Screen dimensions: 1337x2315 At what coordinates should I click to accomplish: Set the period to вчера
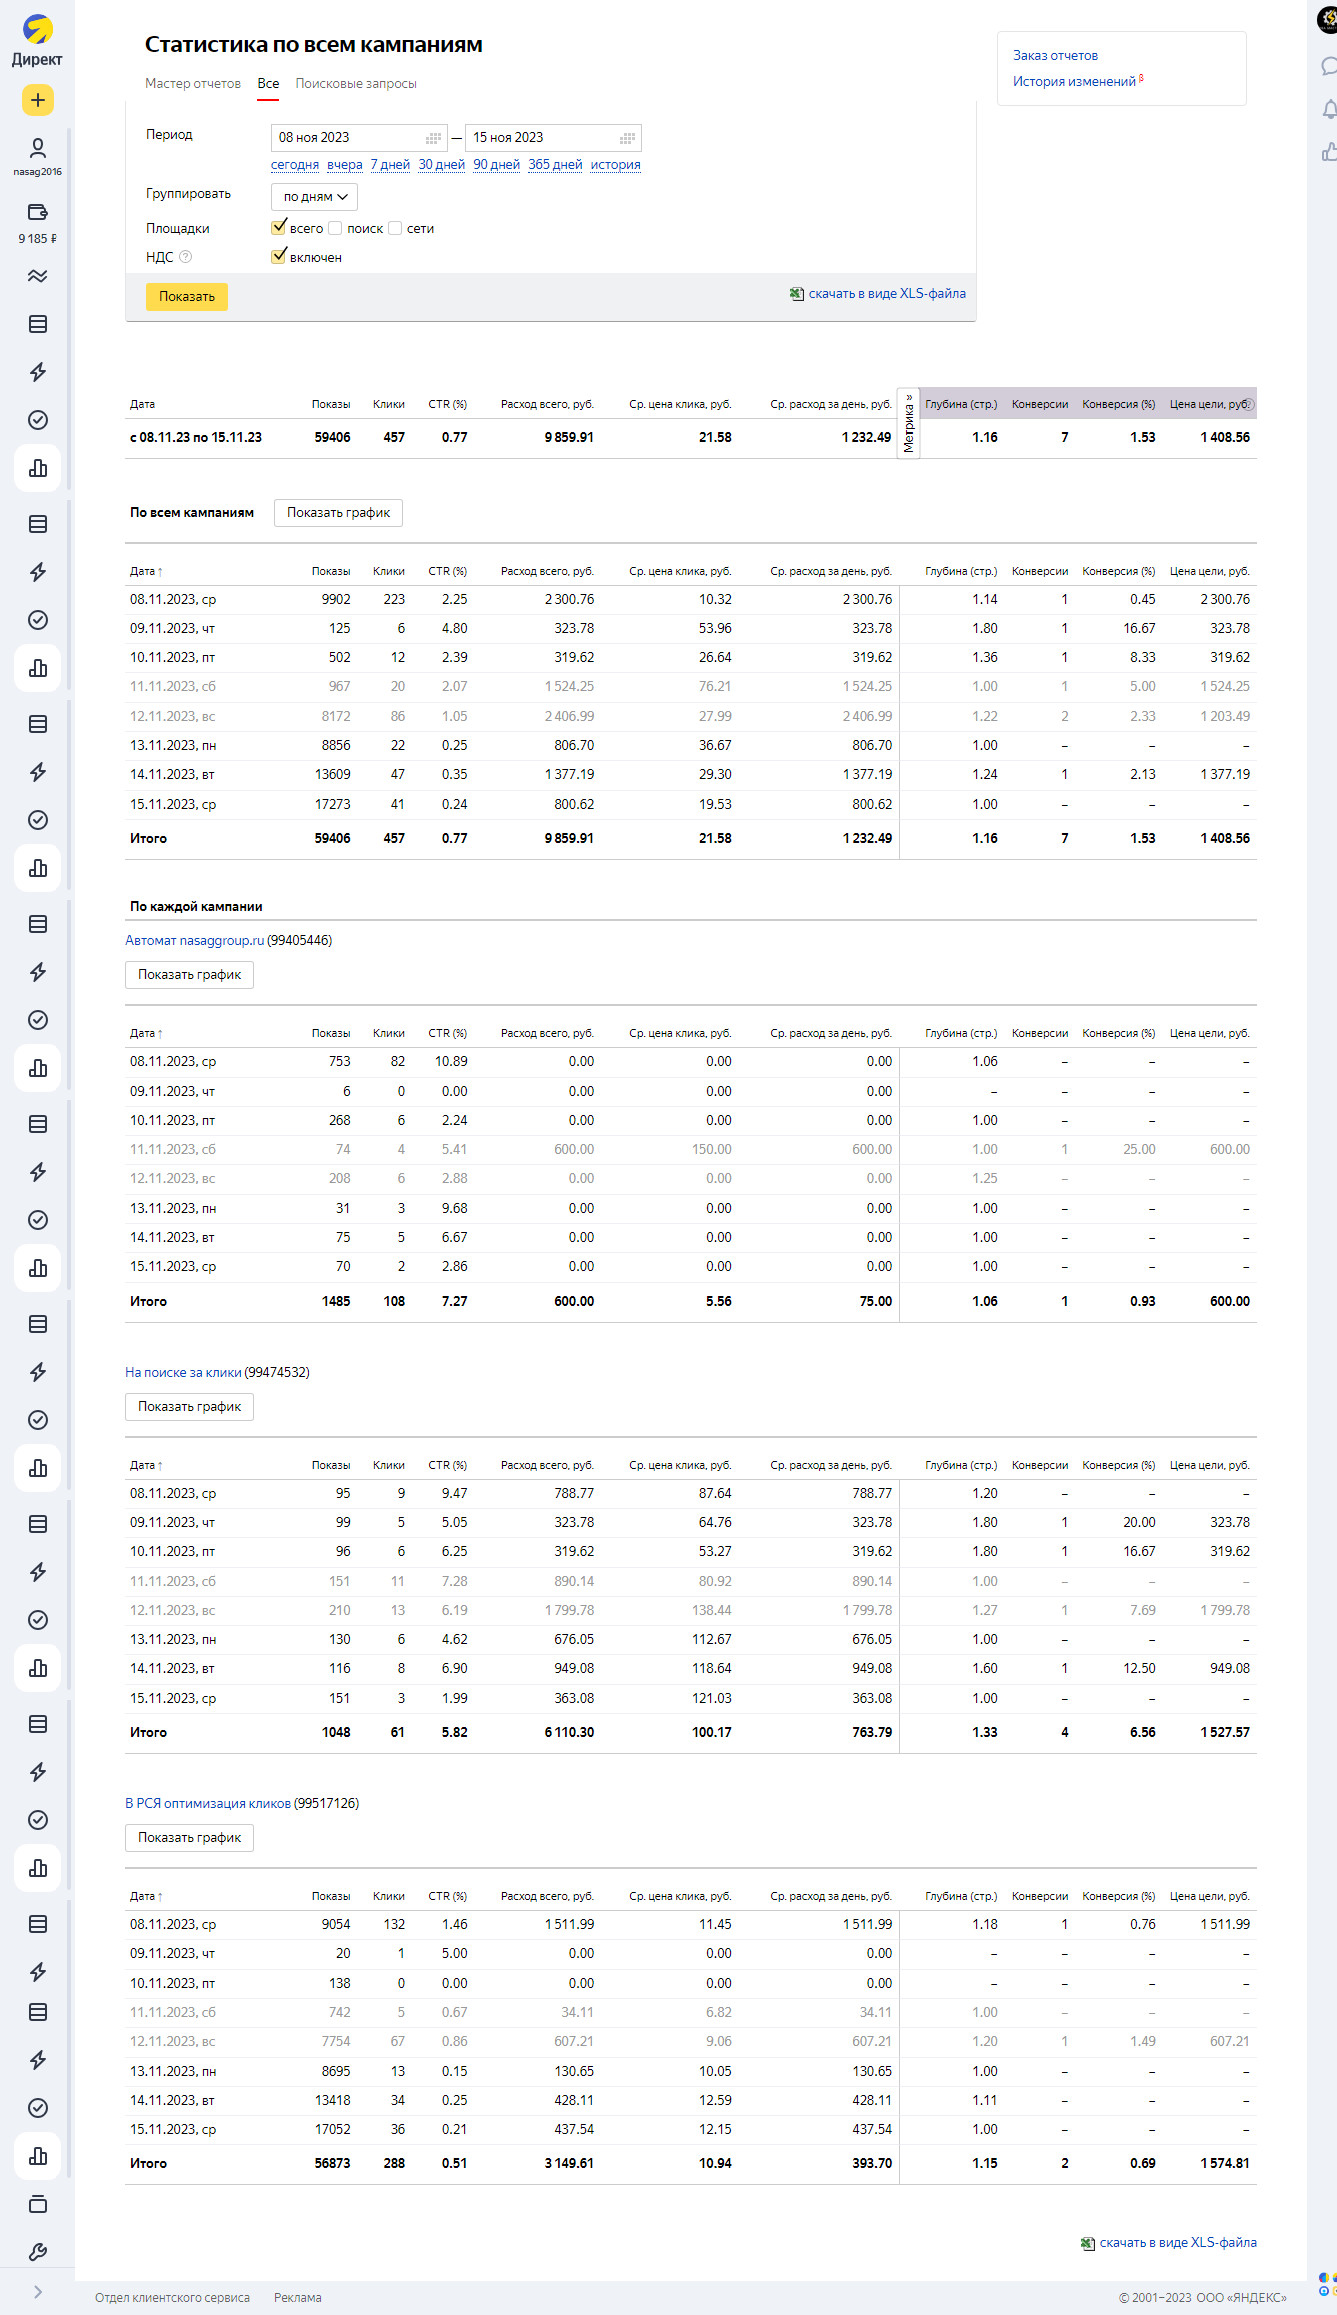pos(344,165)
